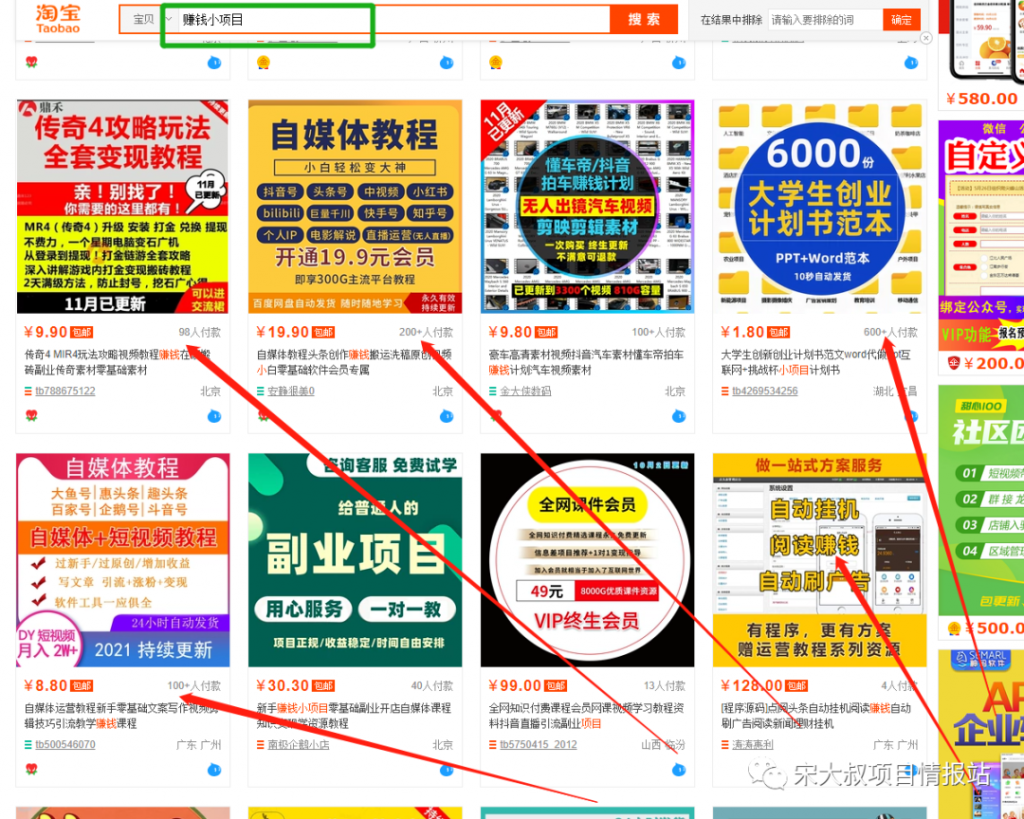
Task: Click the 包邮 badge next to ¥9.90
Action: pos(82,332)
